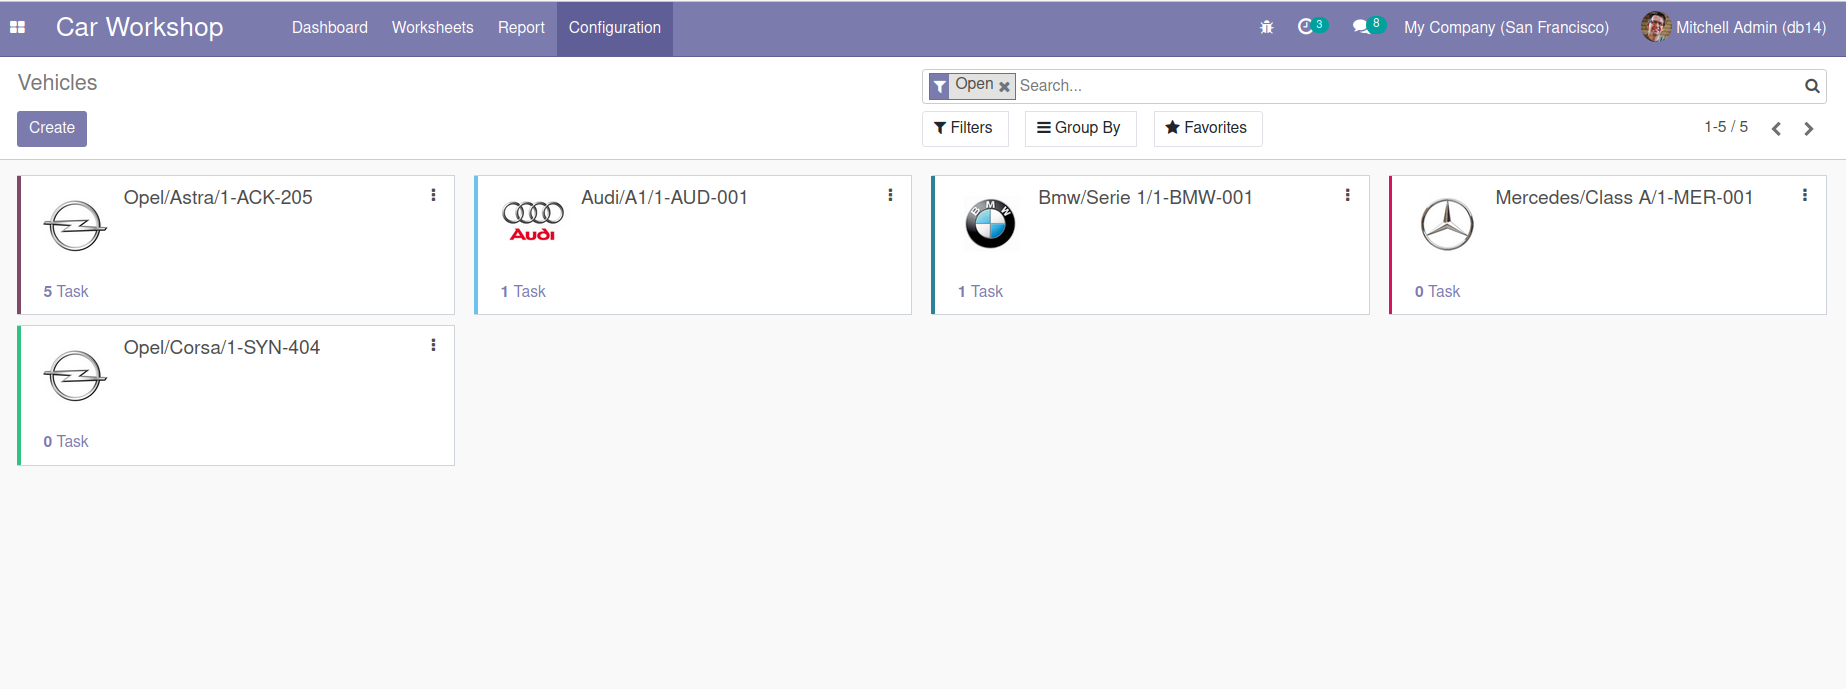Image resolution: width=1846 pixels, height=689 pixels.
Task: Remove the Open filter tag
Action: [x=1004, y=87]
